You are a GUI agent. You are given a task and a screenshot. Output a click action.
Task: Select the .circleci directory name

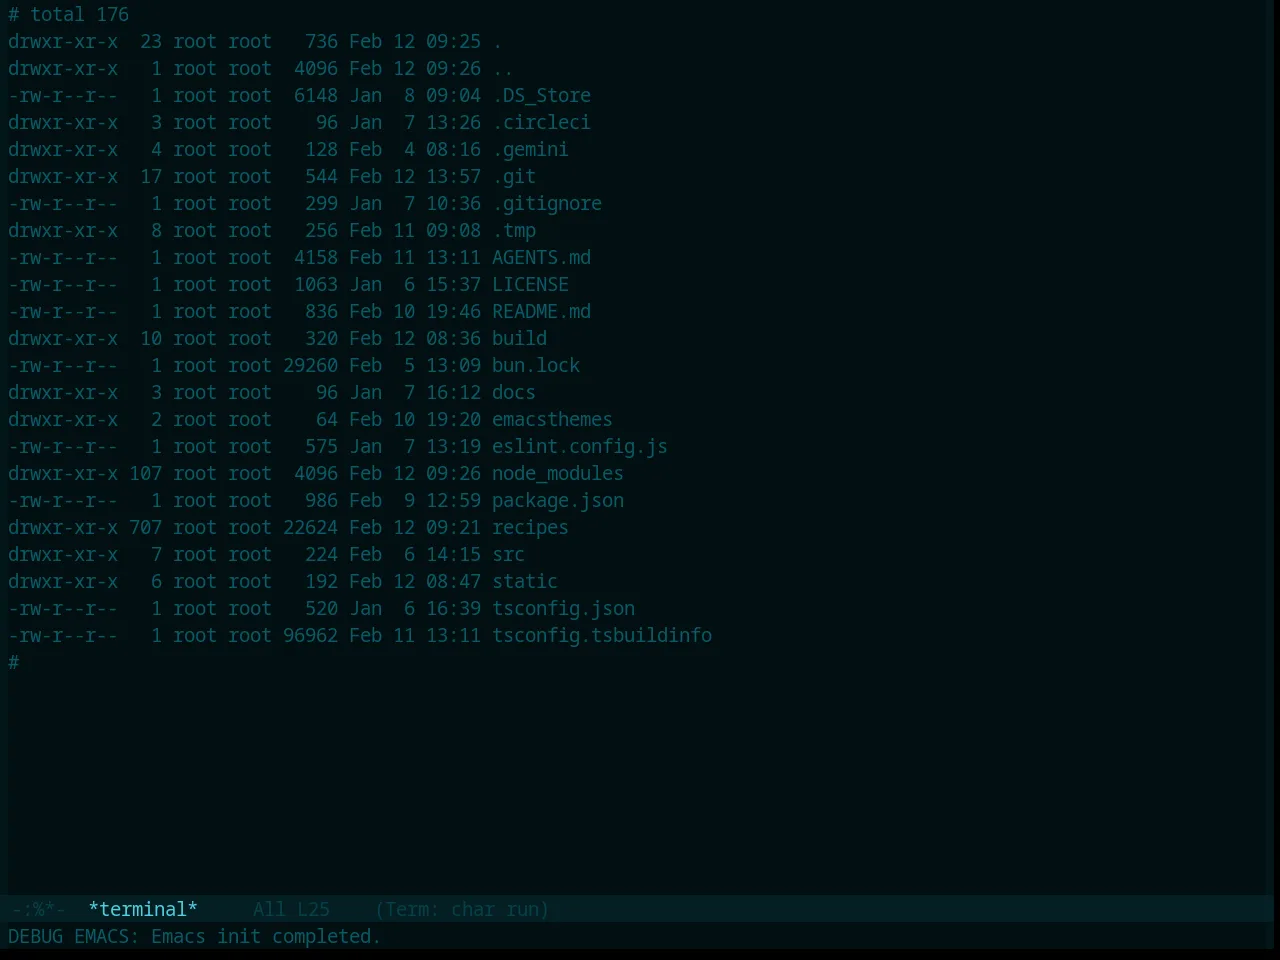click(541, 123)
